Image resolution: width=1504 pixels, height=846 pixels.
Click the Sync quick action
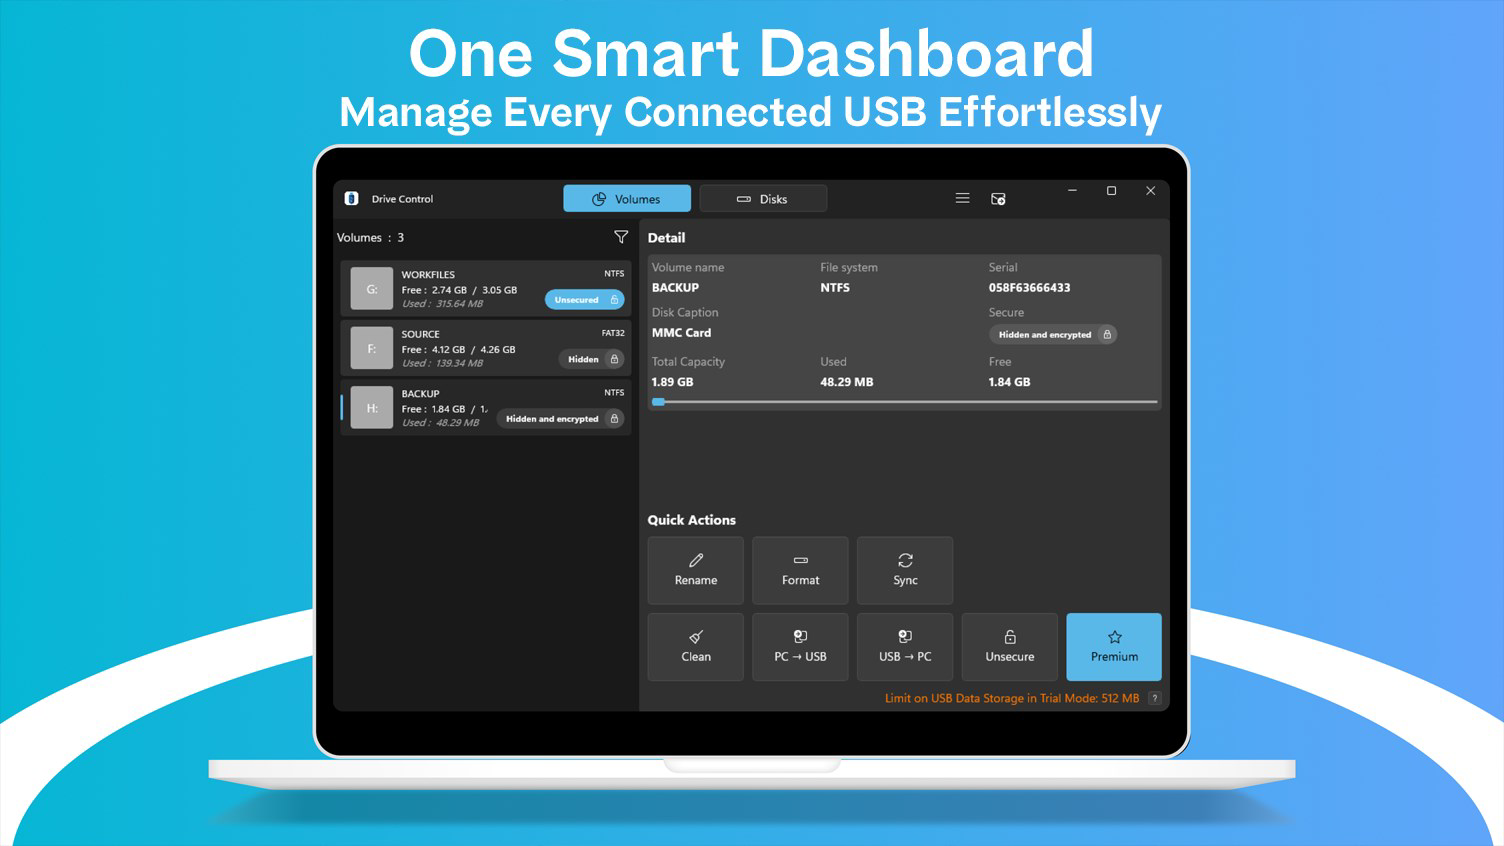point(905,570)
